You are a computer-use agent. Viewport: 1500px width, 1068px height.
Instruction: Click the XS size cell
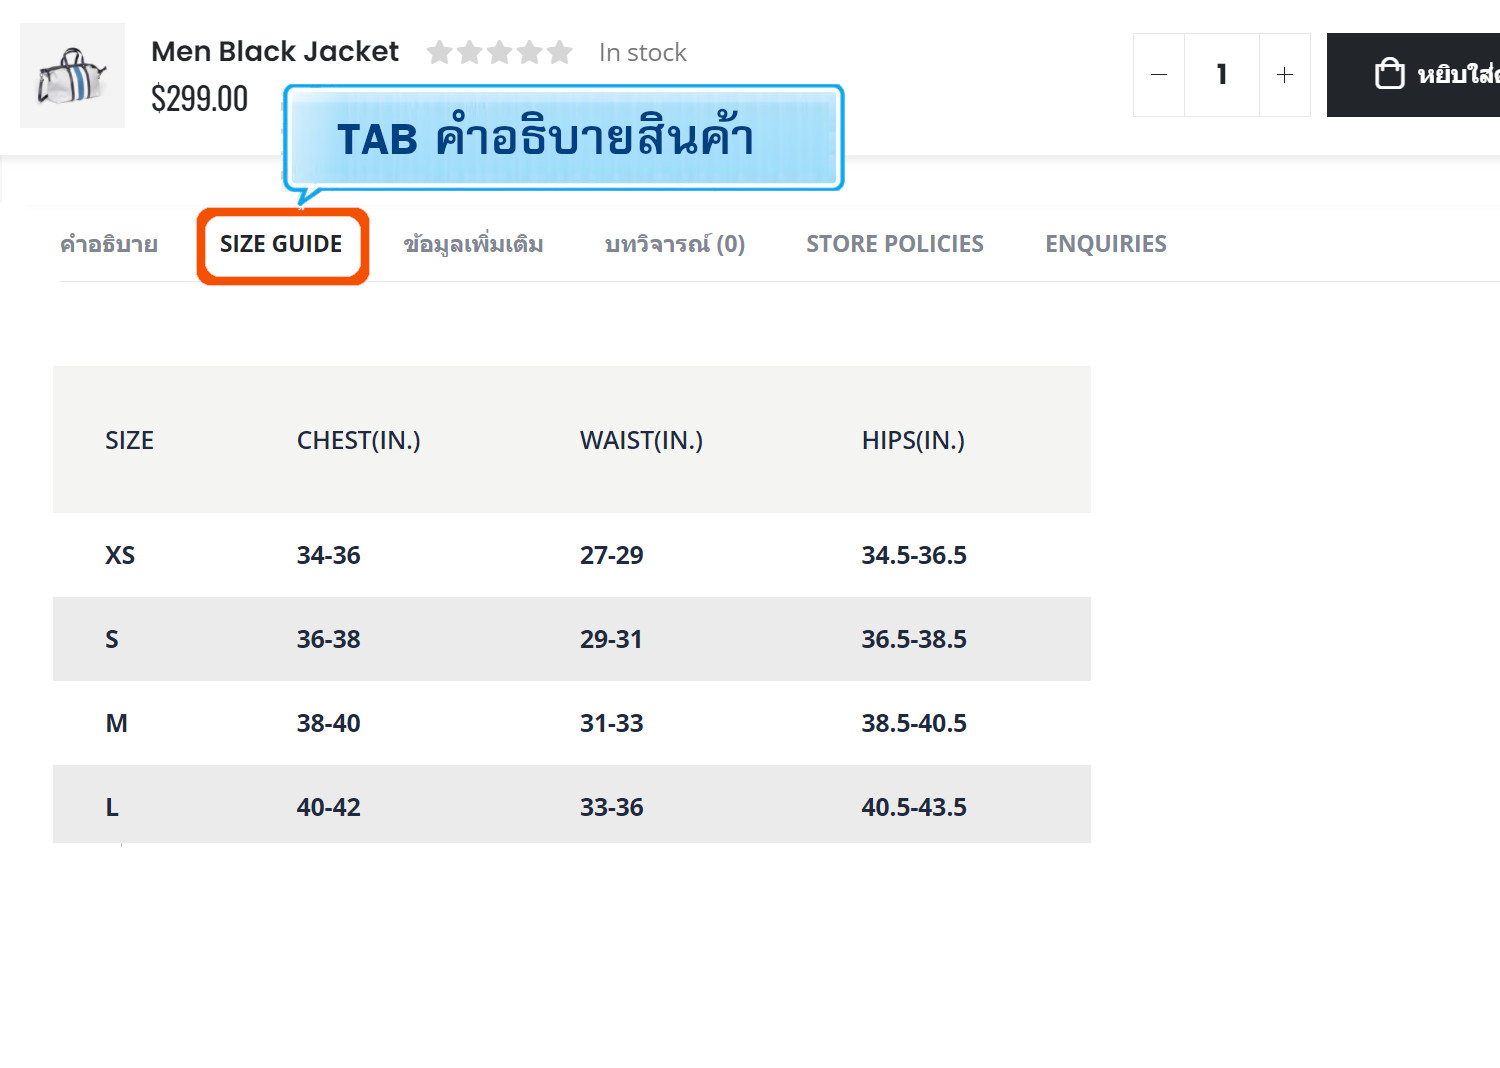[120, 555]
